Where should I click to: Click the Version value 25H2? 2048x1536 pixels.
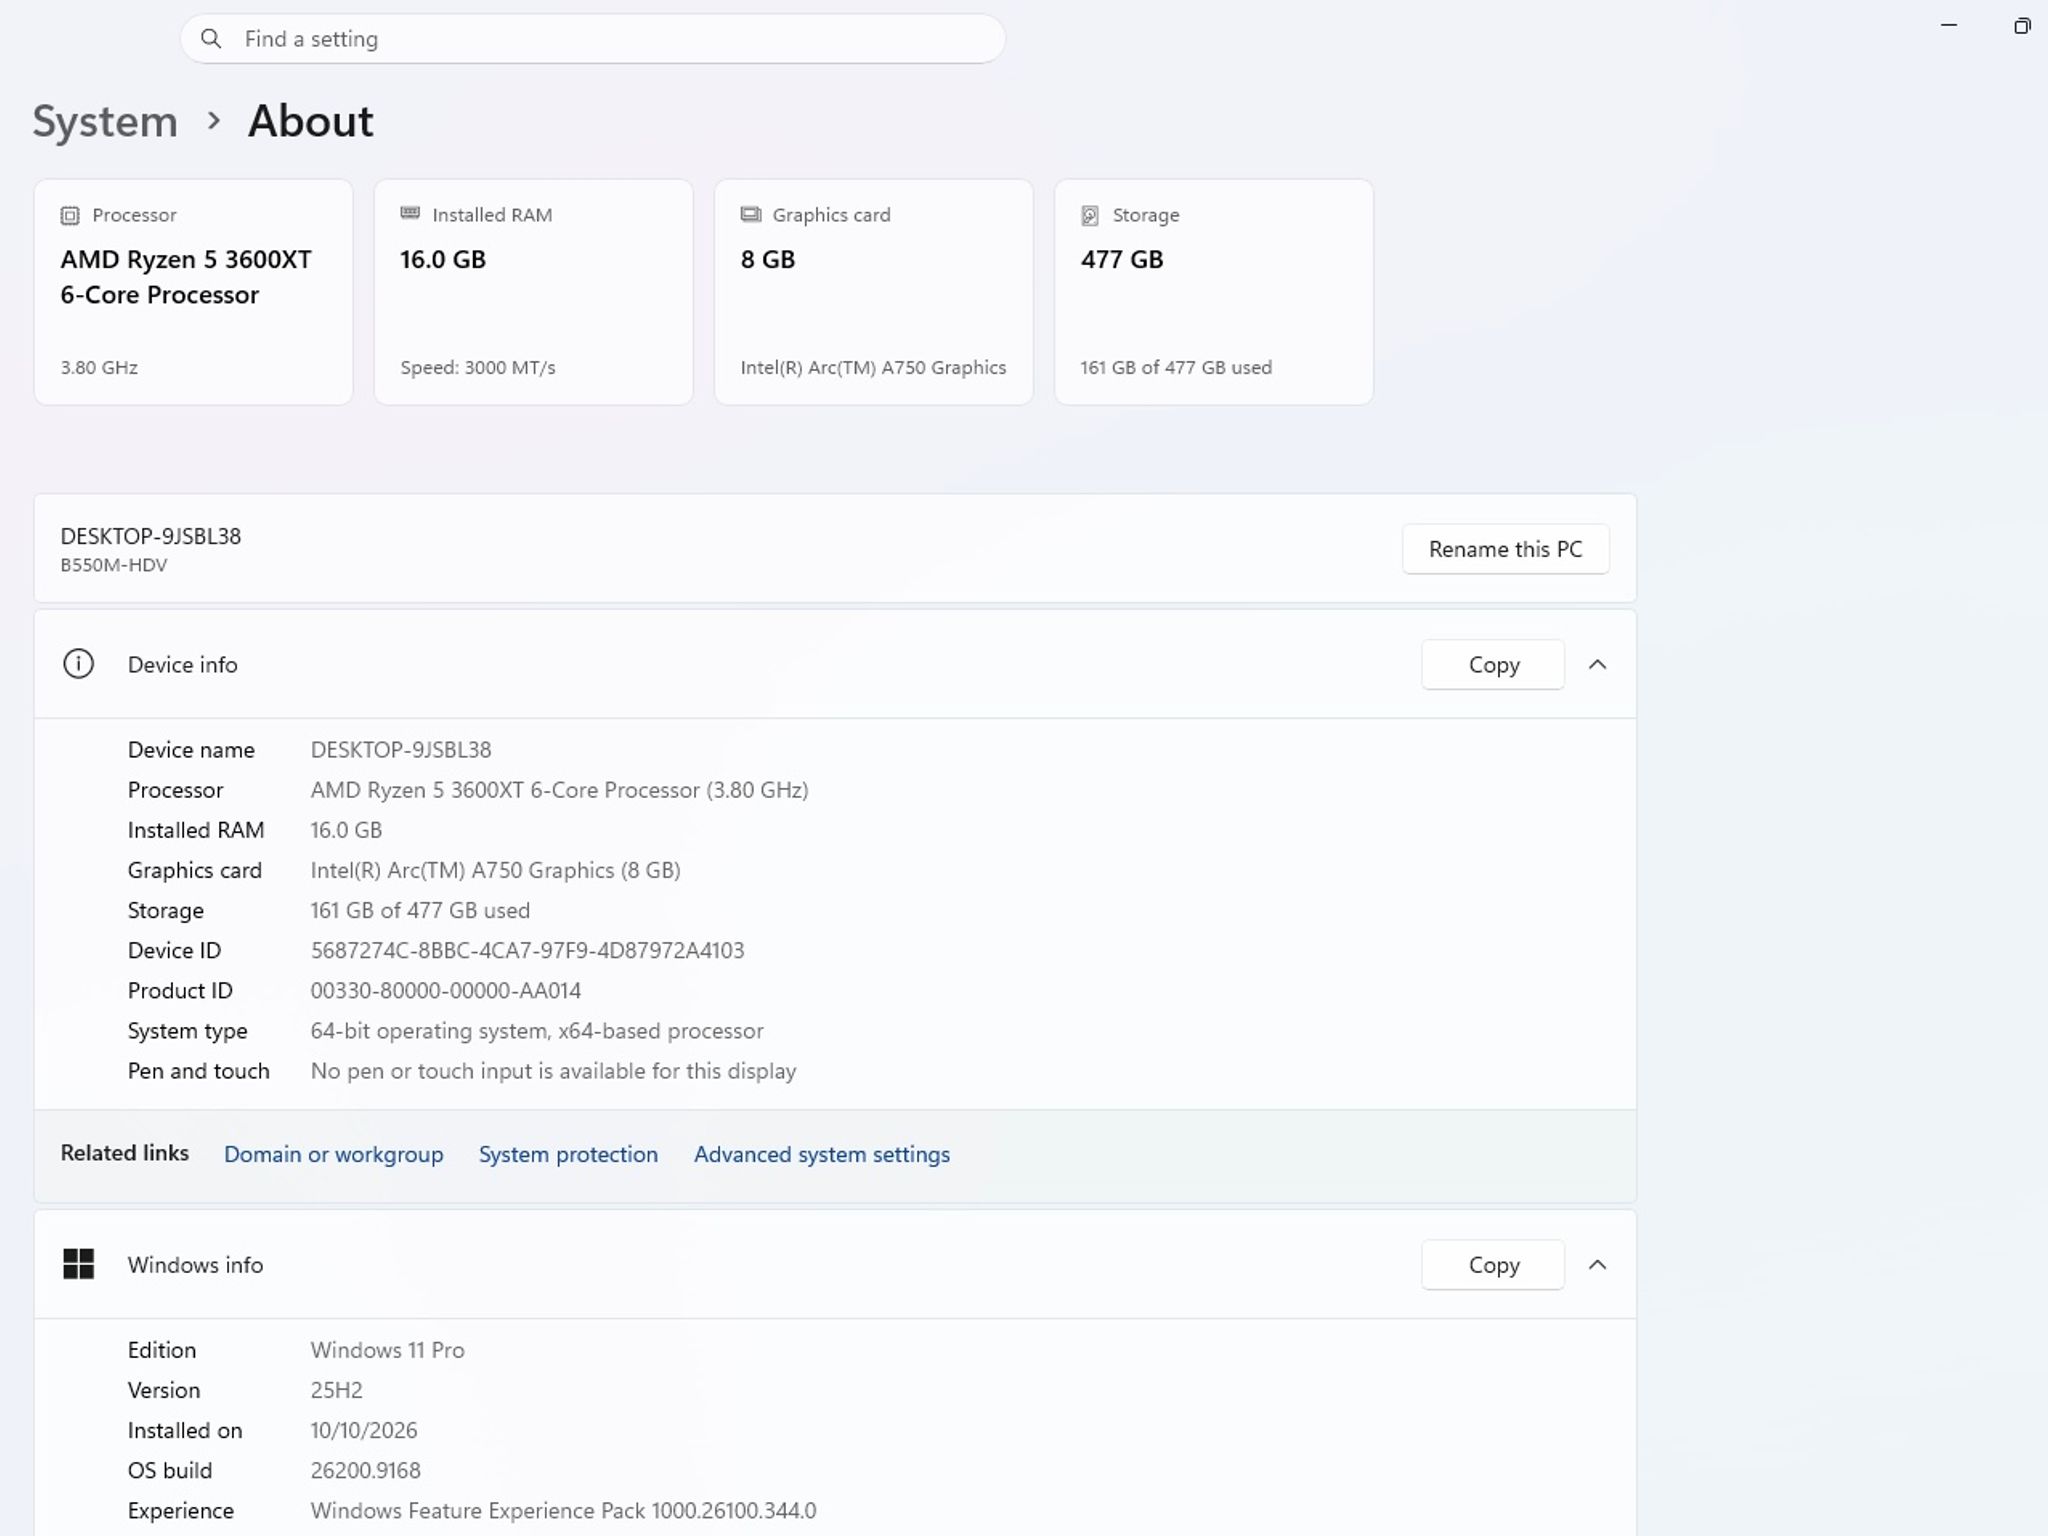[x=336, y=1389]
